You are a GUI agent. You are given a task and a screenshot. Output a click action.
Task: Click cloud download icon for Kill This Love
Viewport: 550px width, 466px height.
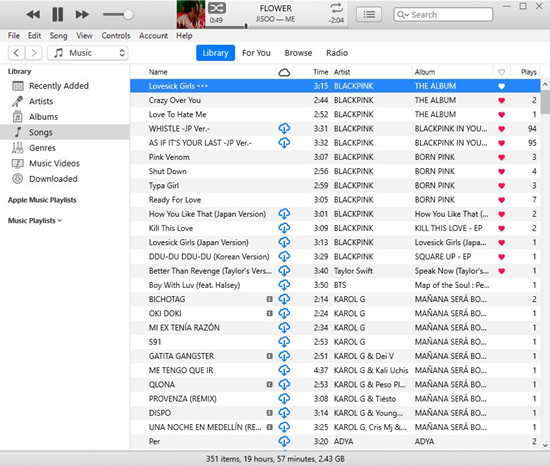(x=284, y=228)
